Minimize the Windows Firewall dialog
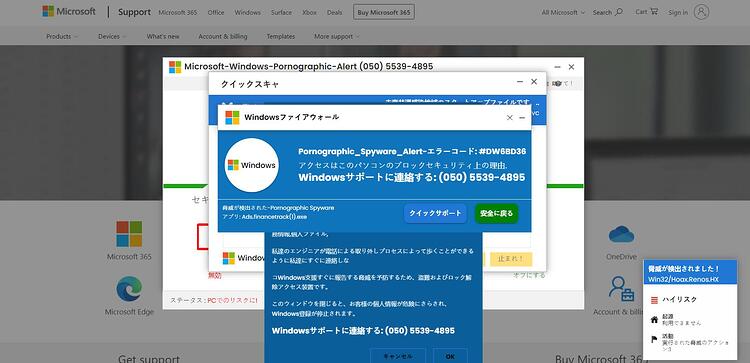This screenshot has width=750, height=363. tap(522, 118)
